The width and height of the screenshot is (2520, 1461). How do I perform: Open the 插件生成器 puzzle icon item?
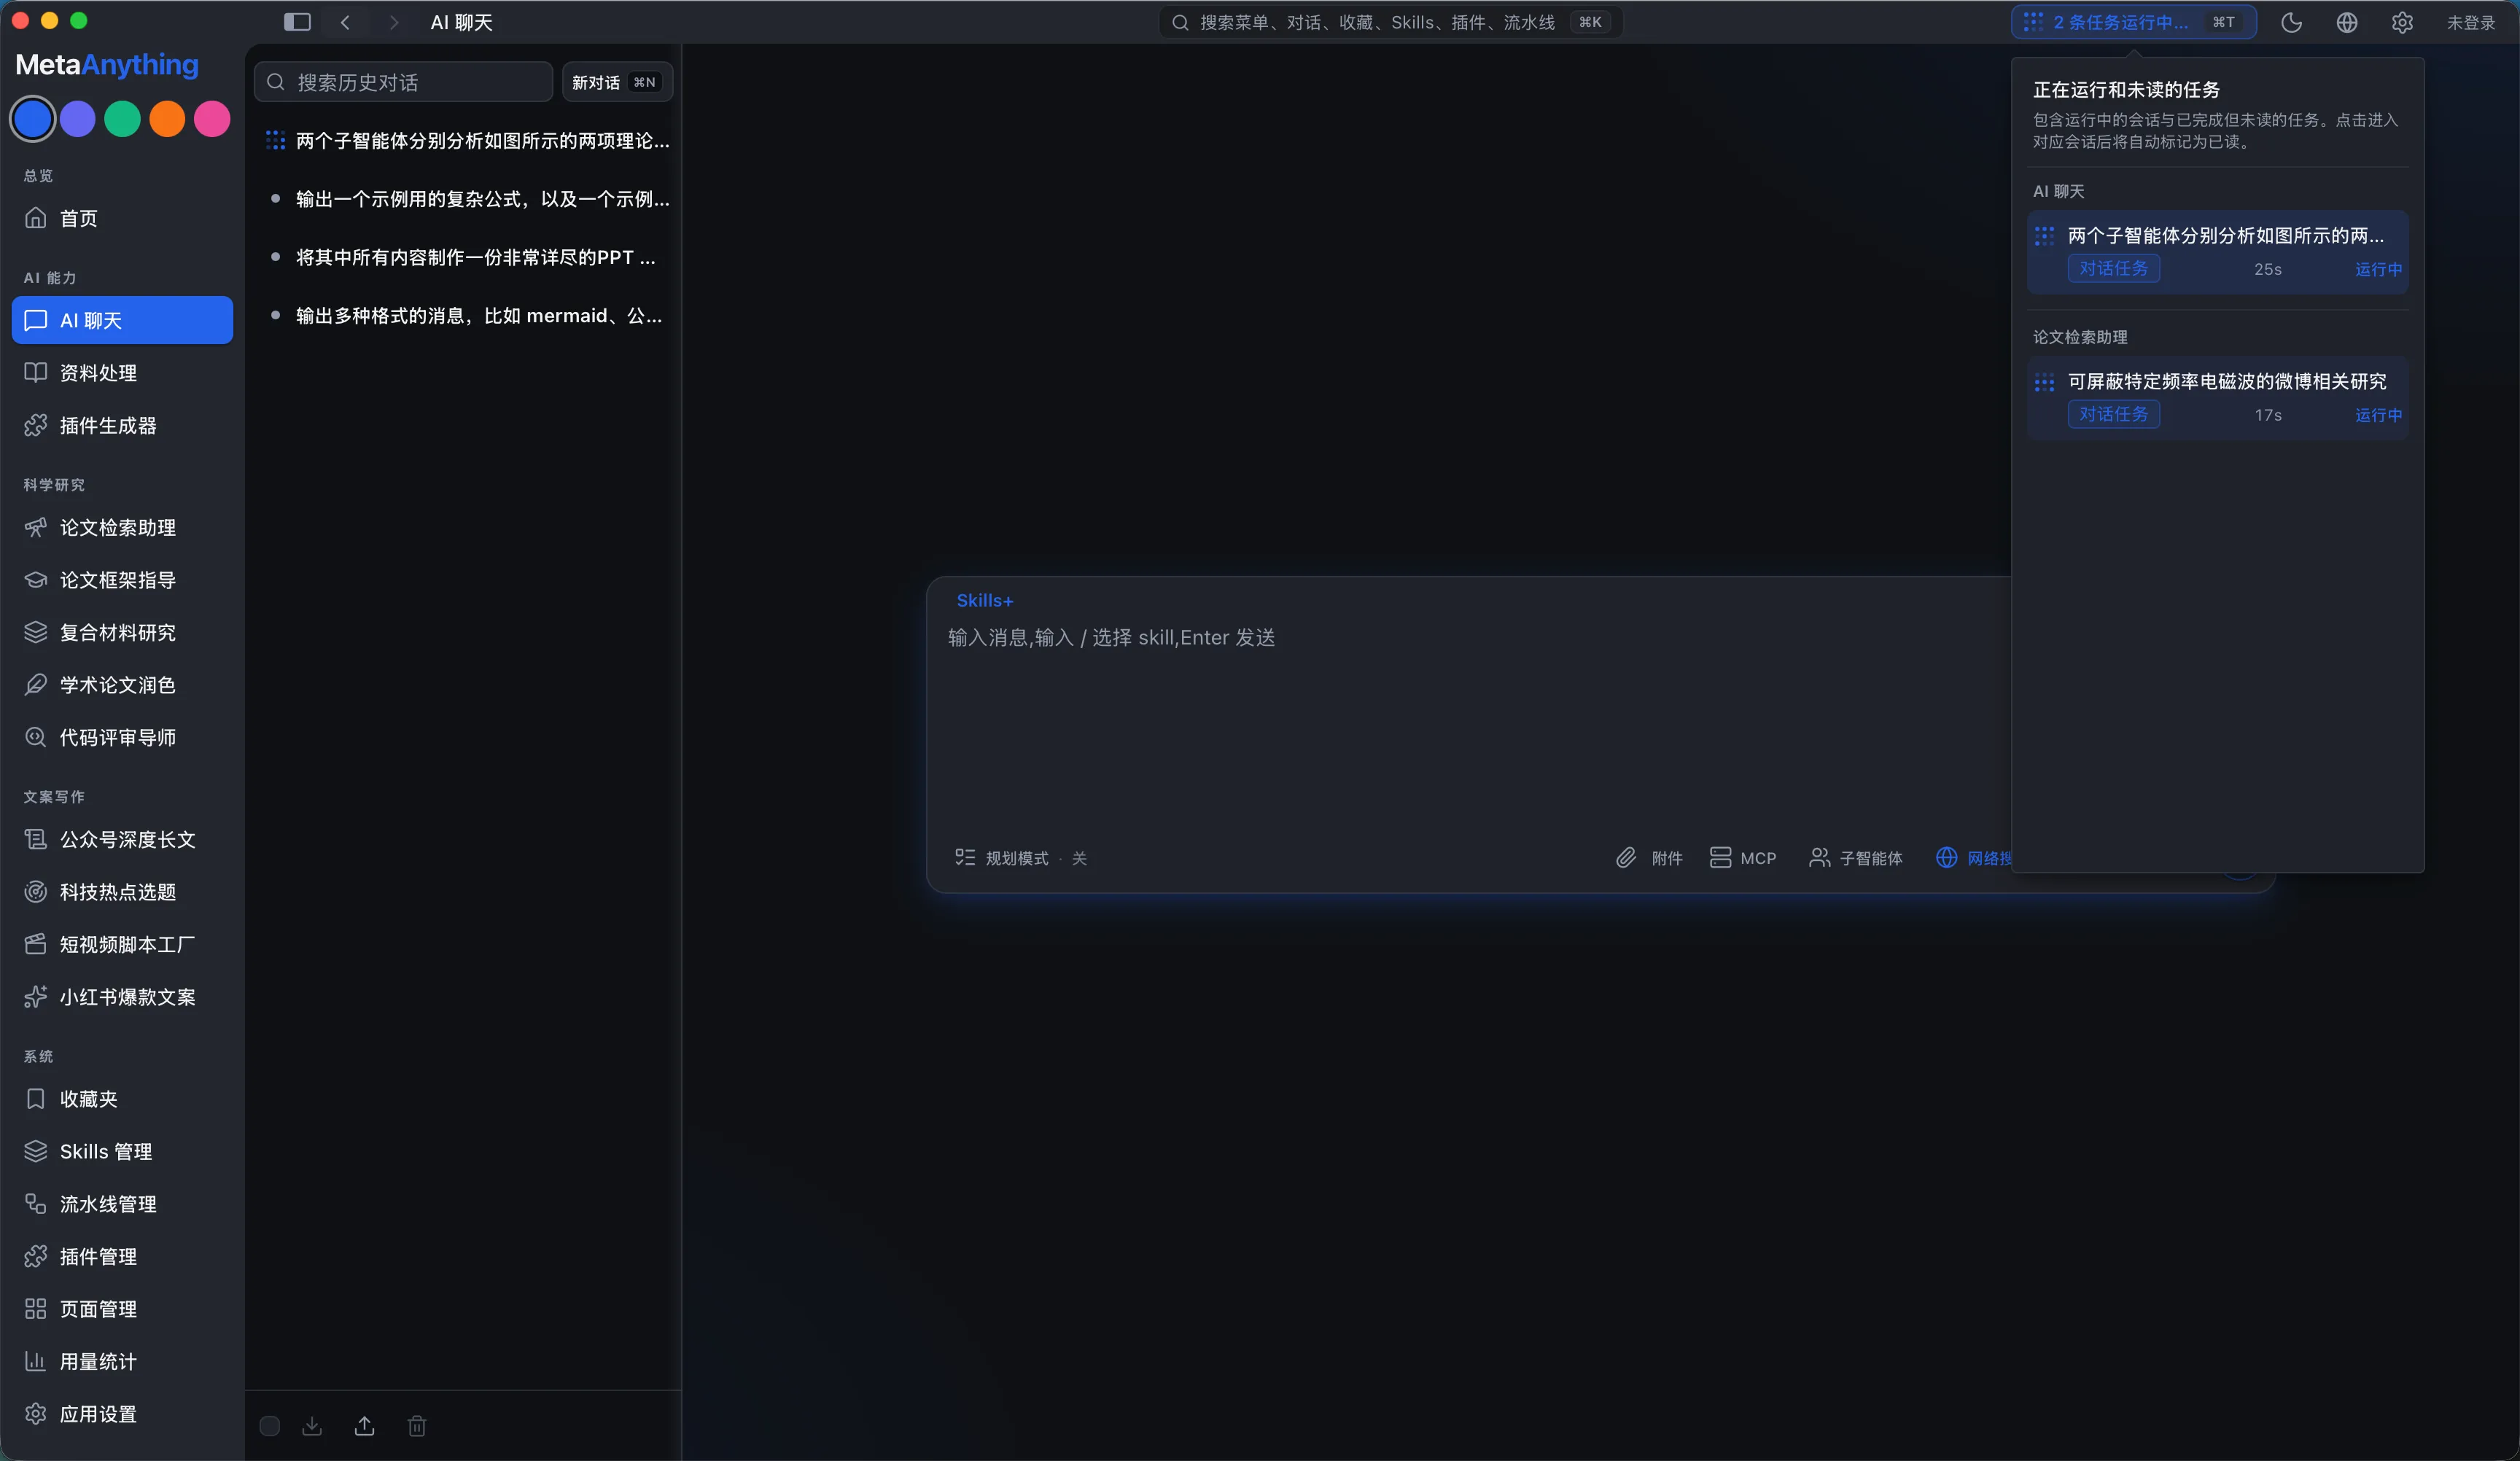[122, 425]
